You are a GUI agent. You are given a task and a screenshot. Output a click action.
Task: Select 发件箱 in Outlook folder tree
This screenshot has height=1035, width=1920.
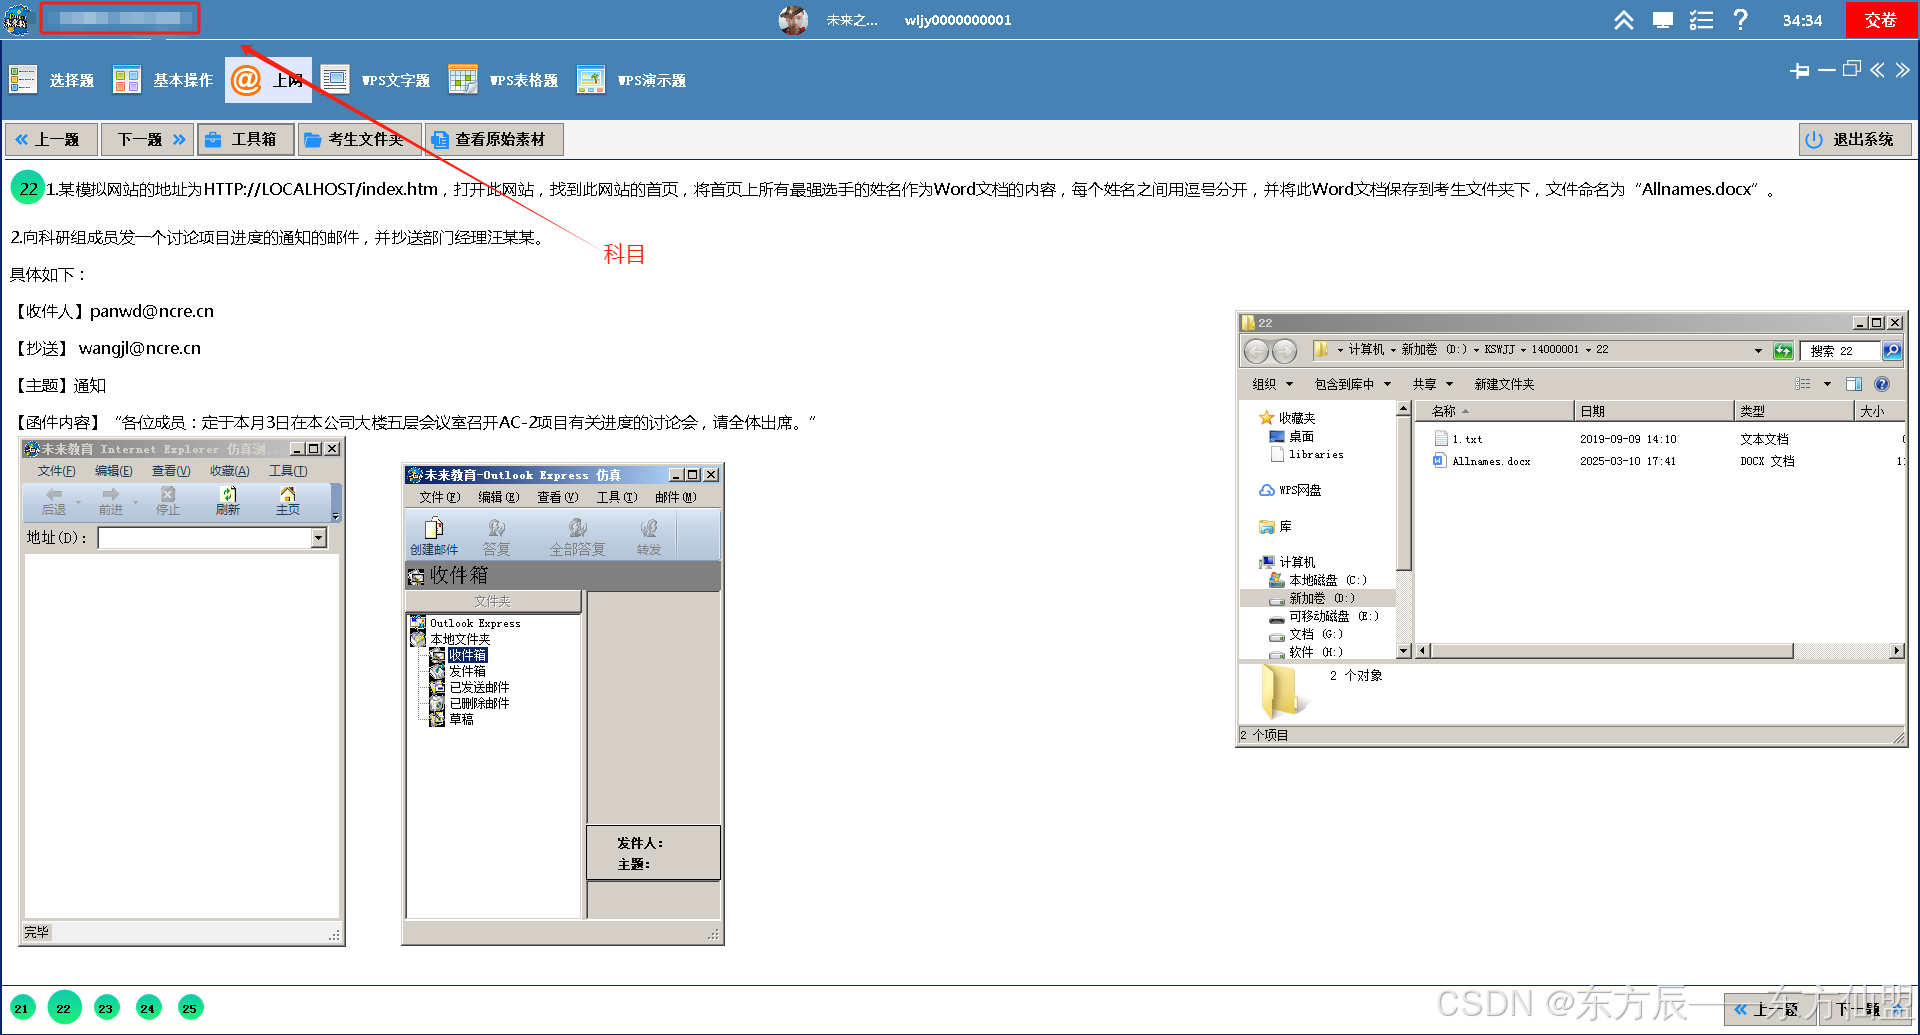coord(467,671)
